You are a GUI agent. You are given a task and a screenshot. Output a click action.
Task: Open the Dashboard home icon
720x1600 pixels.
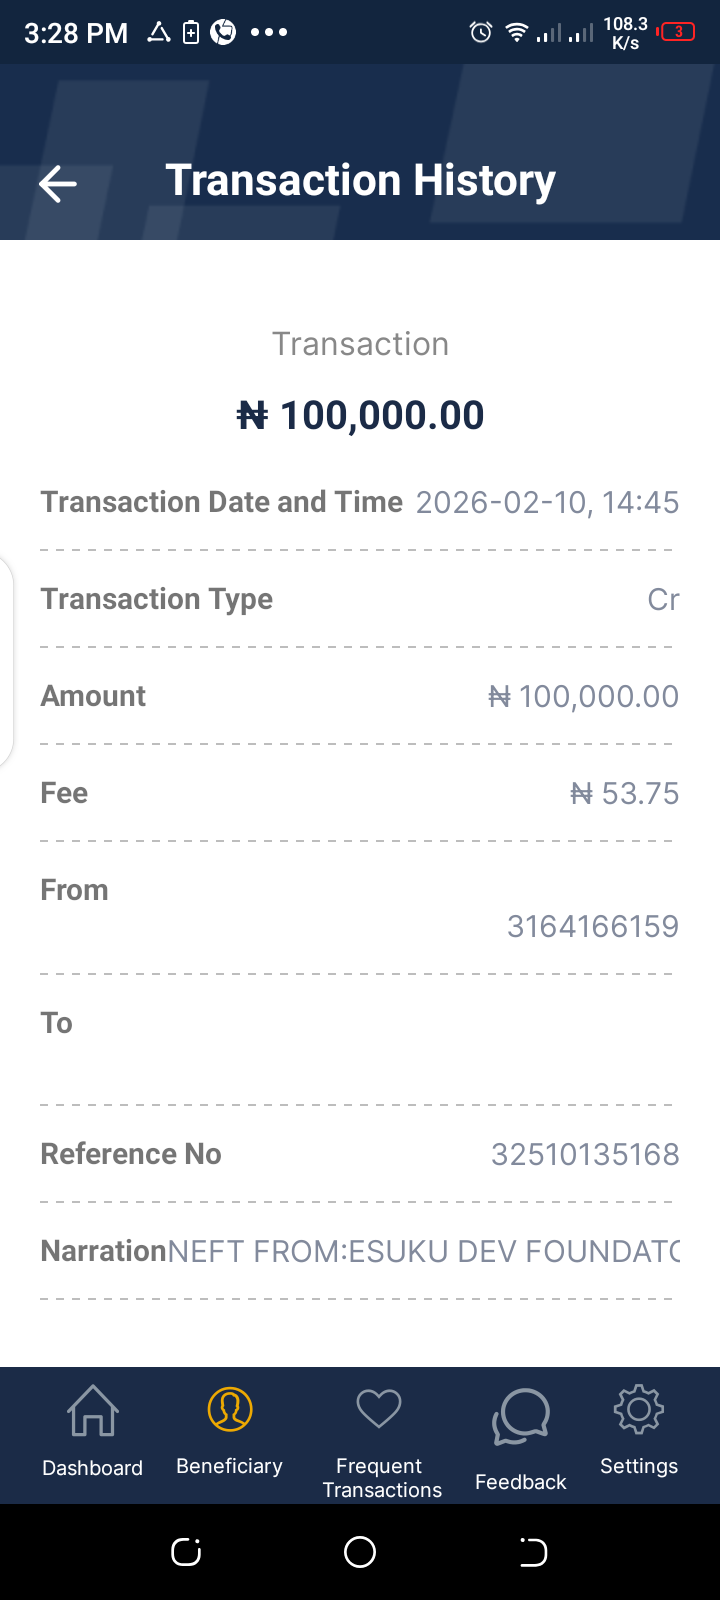(x=93, y=1410)
